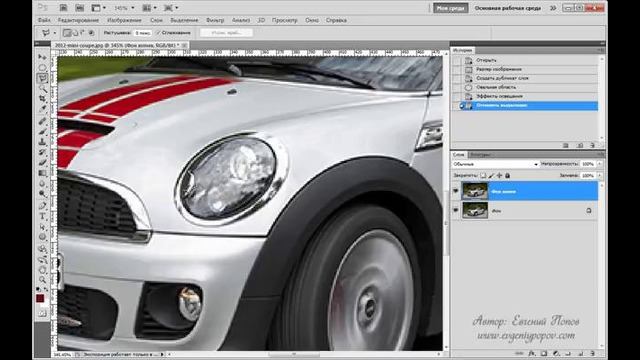Add a layer mask
The height and width of the screenshot is (360, 640).
544,353
